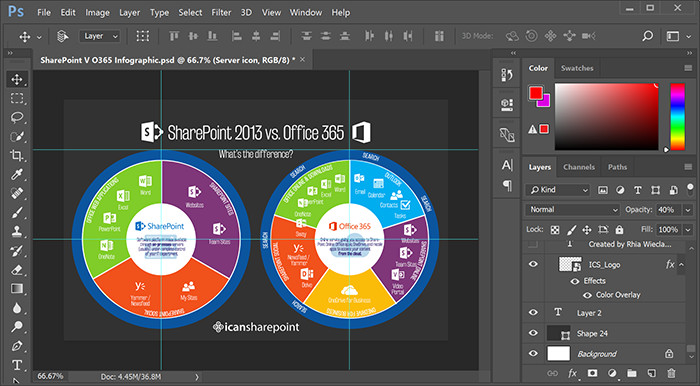Open the Window menu
700x386 pixels.
click(305, 12)
